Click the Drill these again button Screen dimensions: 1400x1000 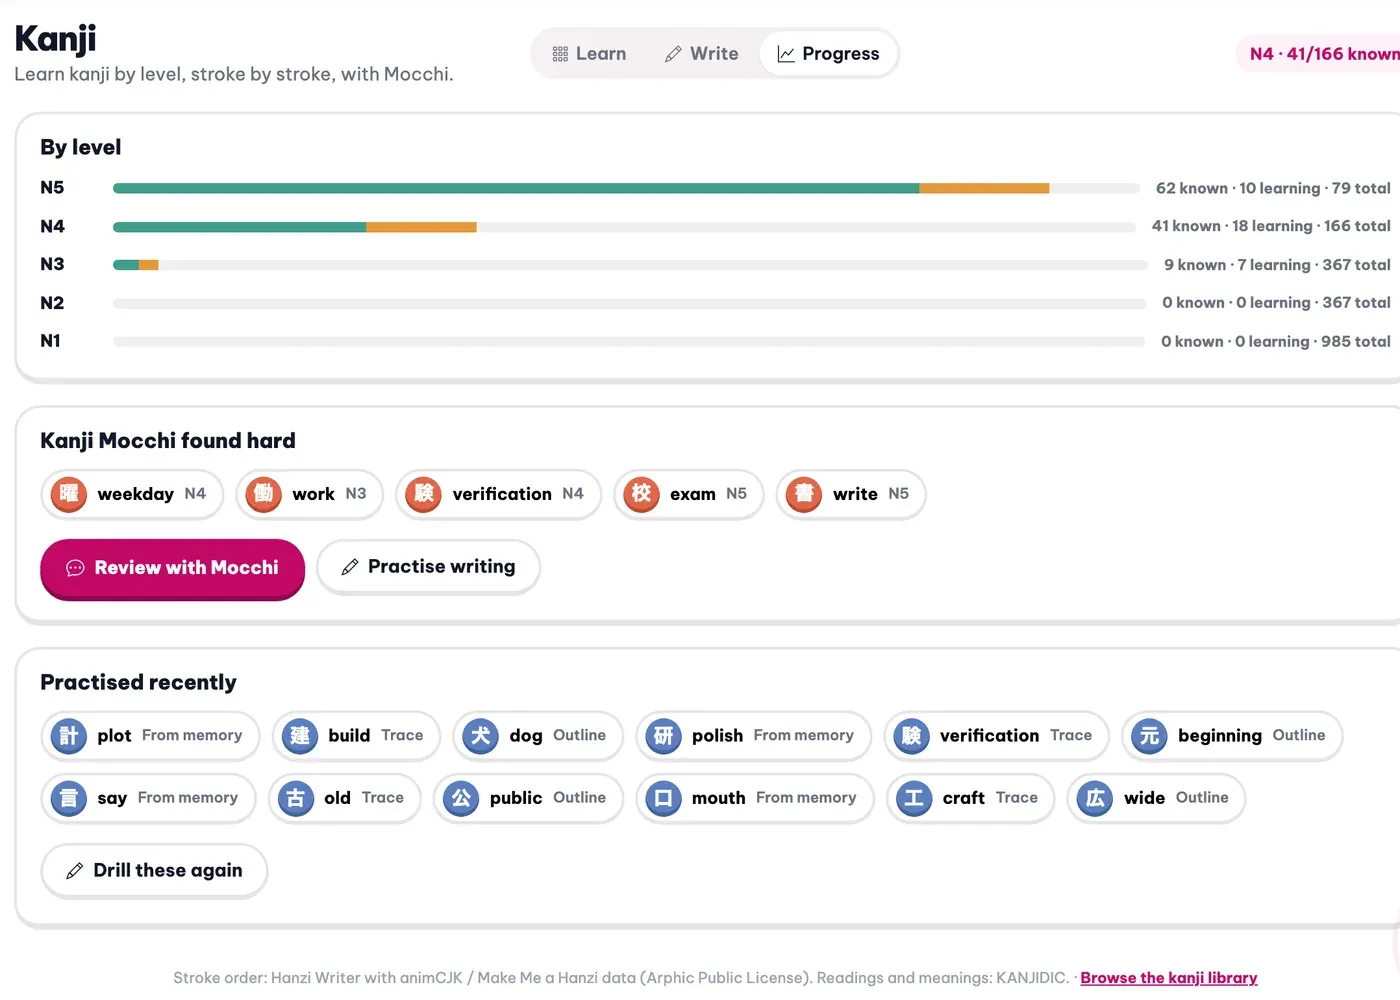click(x=154, y=871)
